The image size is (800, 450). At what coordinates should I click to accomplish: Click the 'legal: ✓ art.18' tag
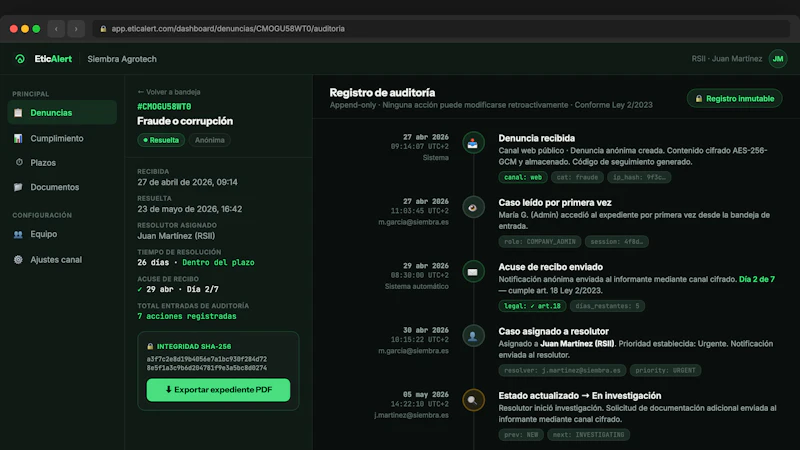tap(532, 306)
